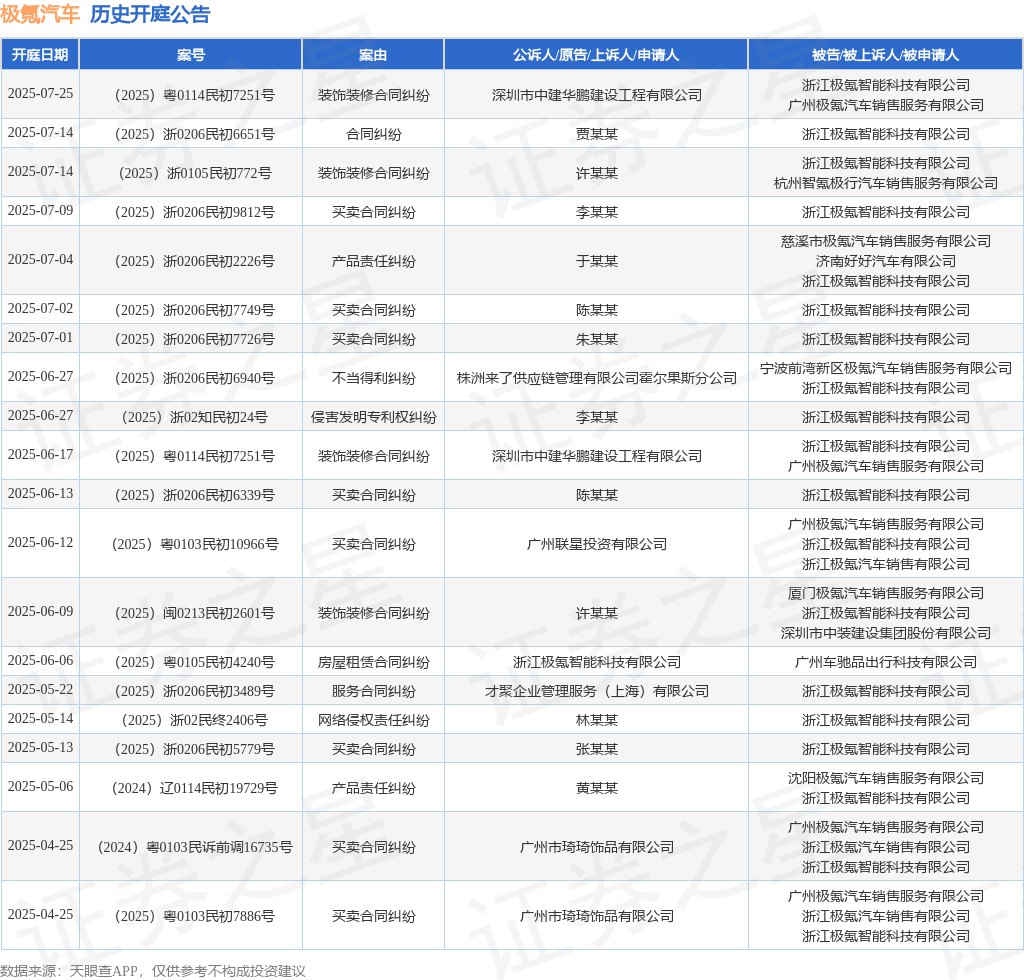The width and height of the screenshot is (1024, 980).
Task: Click plaintiff 株洲来了供应链管理有限公司霍尔果斯分公司
Action: tap(597, 378)
